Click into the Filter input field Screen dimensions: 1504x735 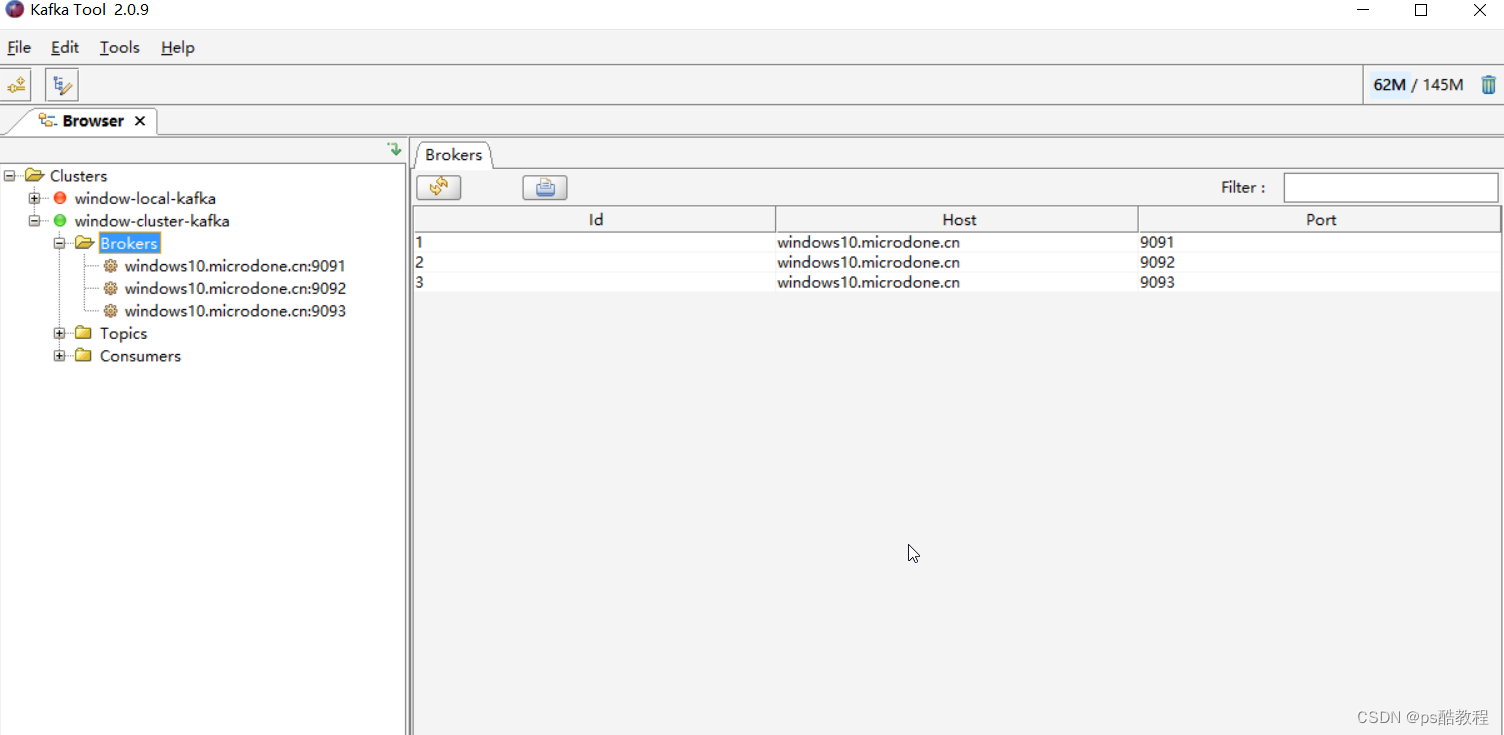coord(1391,187)
